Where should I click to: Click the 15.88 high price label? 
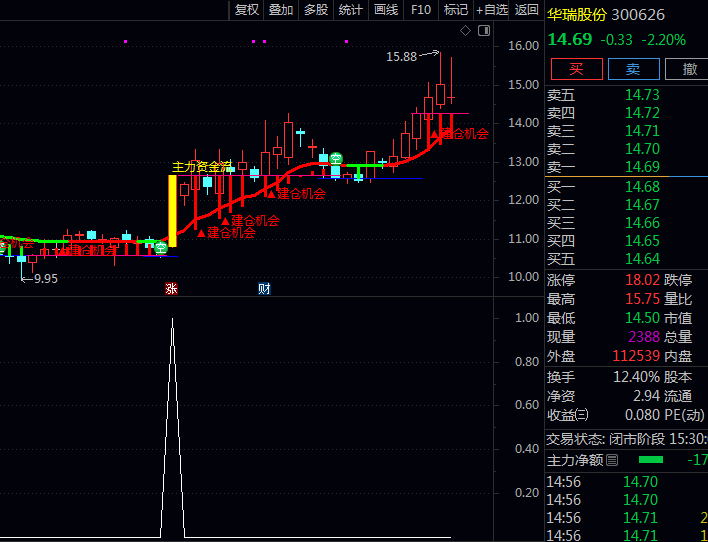(401, 57)
